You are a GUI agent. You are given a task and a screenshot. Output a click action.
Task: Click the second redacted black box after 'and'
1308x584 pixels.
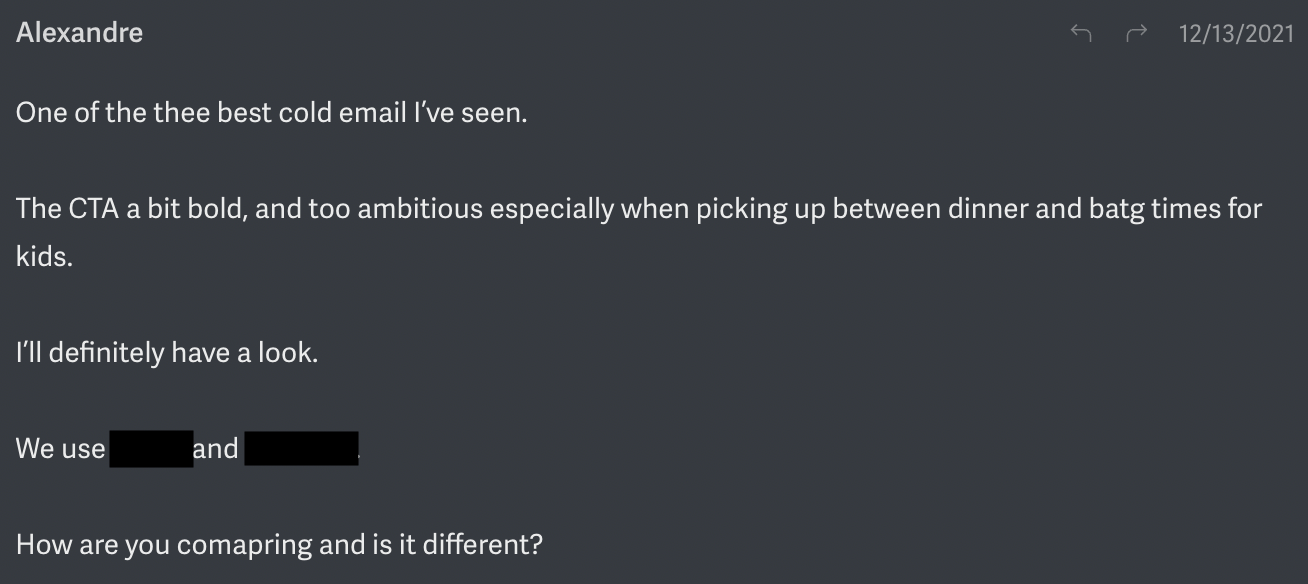pyautogui.click(x=301, y=448)
